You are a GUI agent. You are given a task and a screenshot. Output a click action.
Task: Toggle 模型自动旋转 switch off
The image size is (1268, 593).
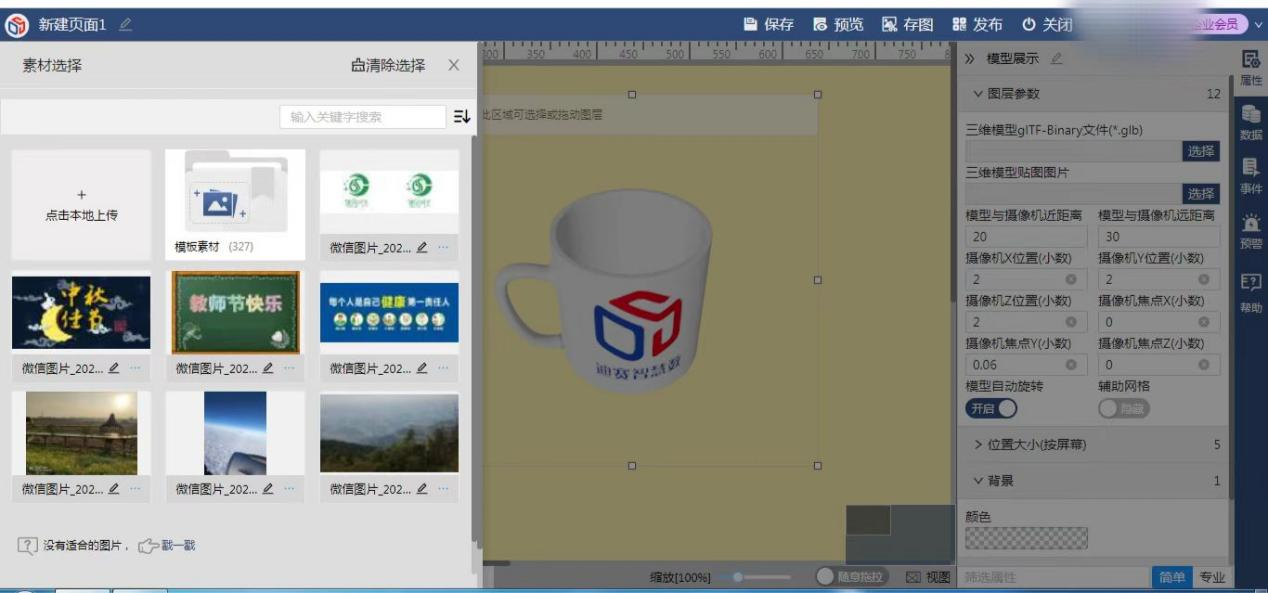pos(991,408)
